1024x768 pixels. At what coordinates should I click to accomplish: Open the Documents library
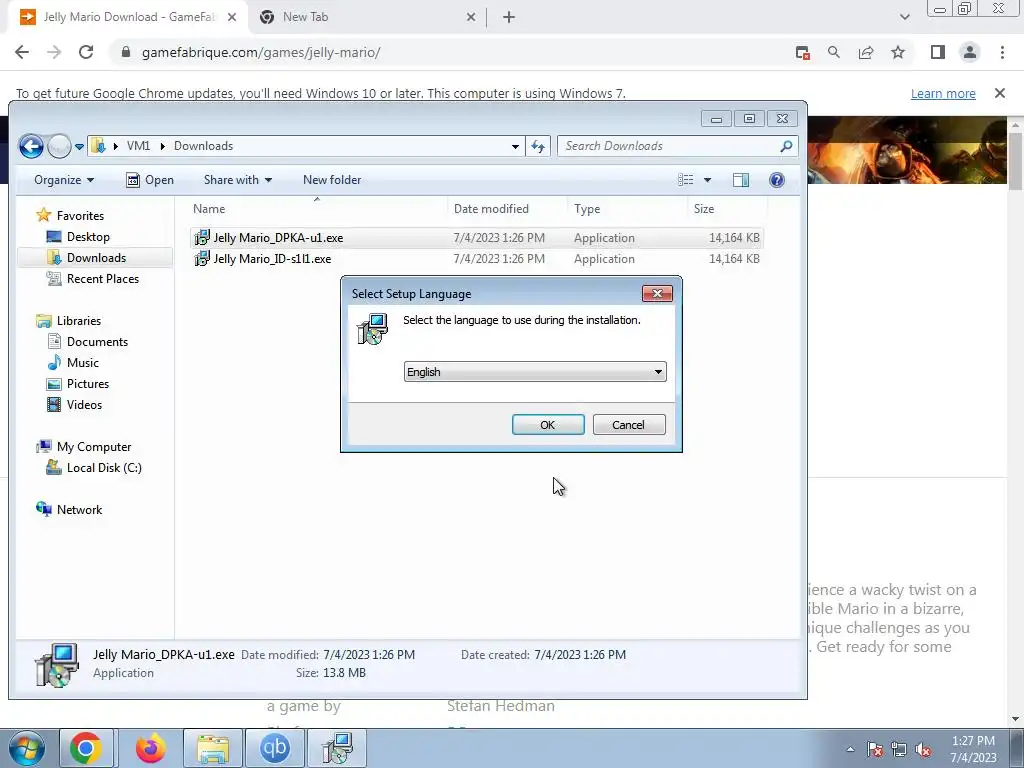[x=88, y=342]
